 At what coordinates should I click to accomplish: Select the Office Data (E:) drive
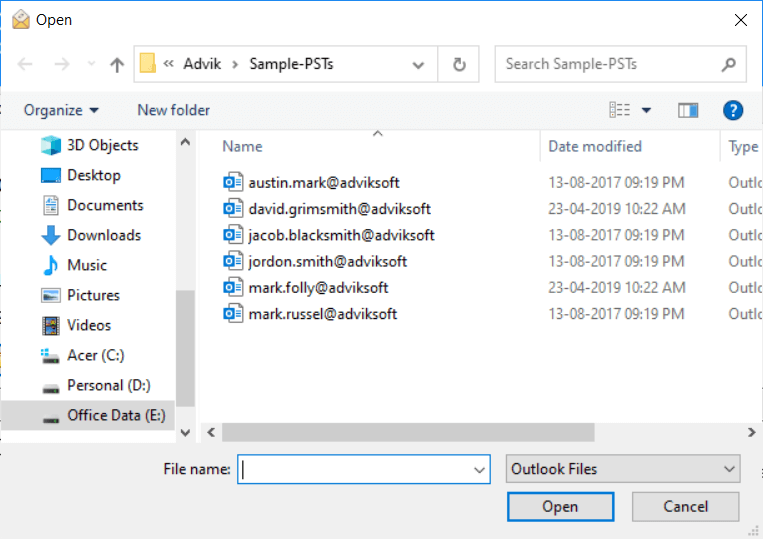tap(88, 415)
